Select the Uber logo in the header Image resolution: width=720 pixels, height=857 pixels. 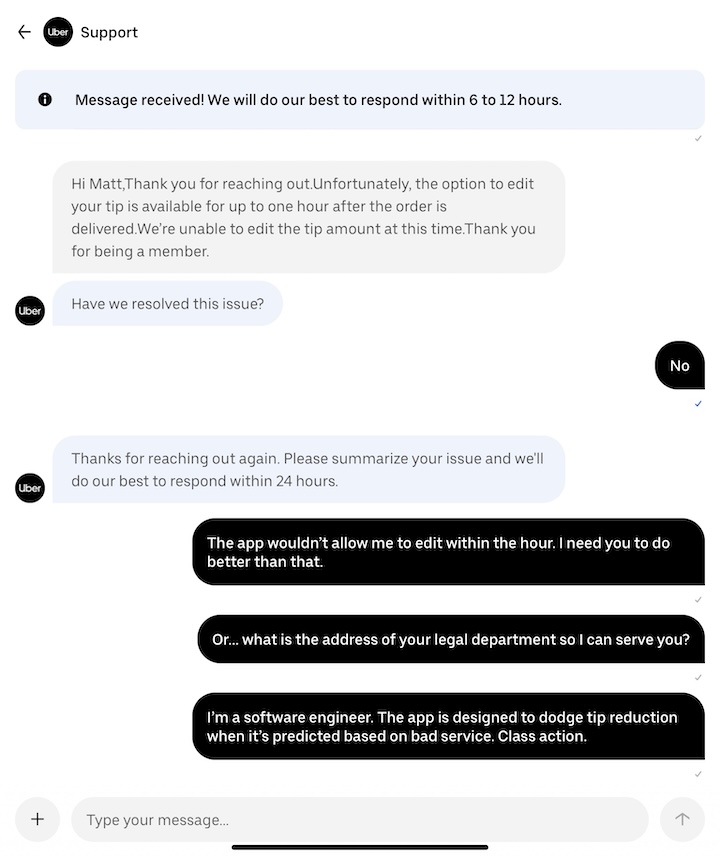pyautogui.click(x=58, y=31)
